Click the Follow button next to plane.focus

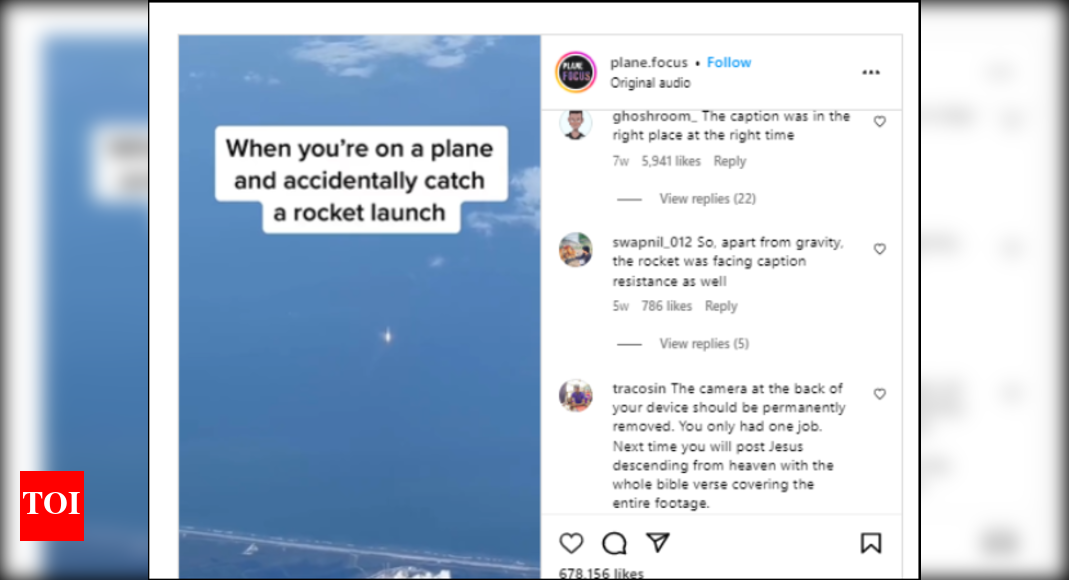coord(729,62)
